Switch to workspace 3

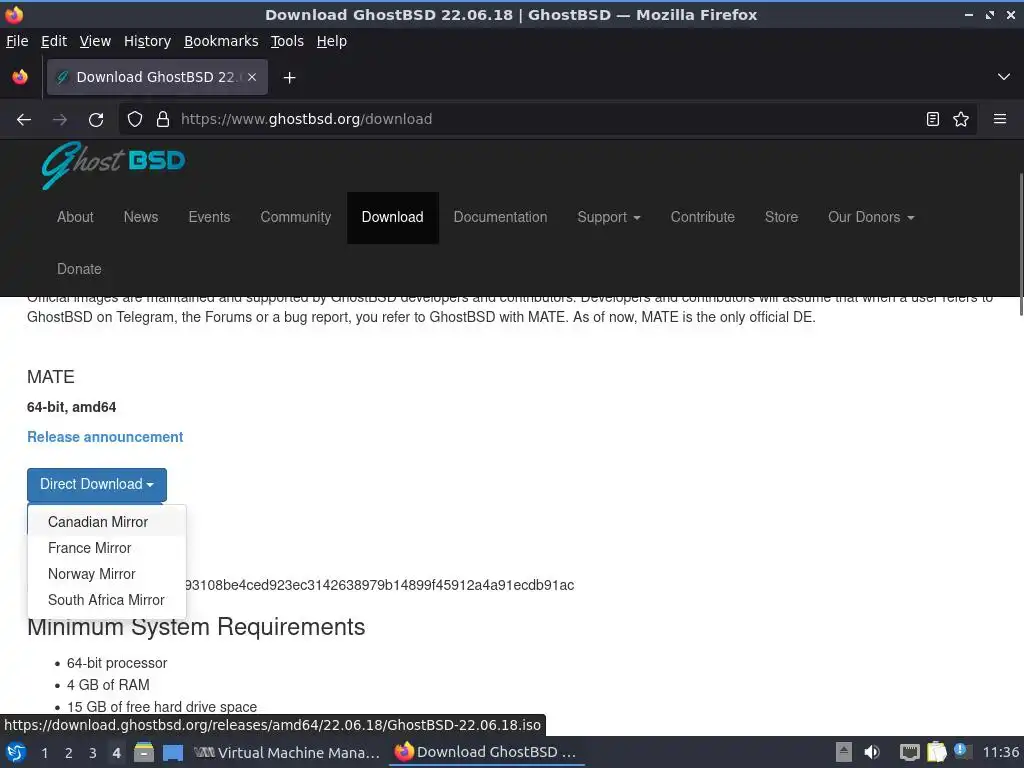coord(93,753)
